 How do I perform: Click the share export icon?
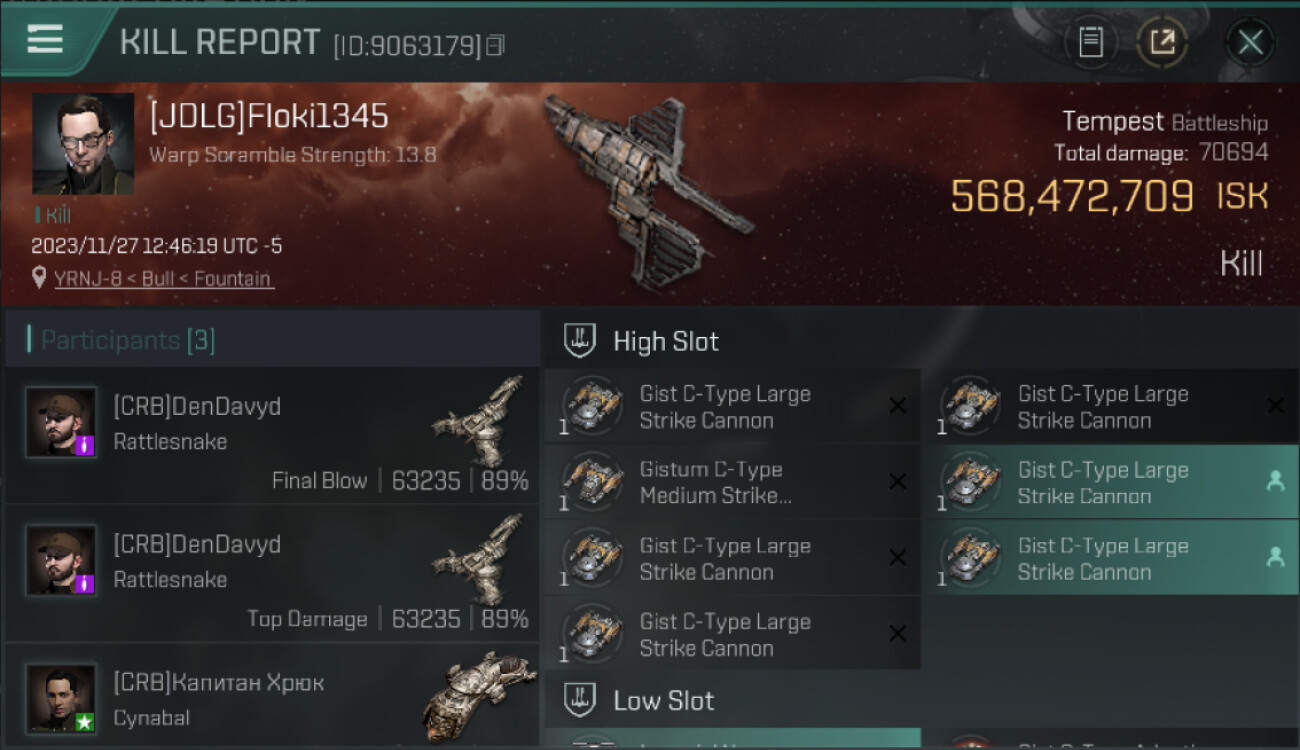[1162, 42]
